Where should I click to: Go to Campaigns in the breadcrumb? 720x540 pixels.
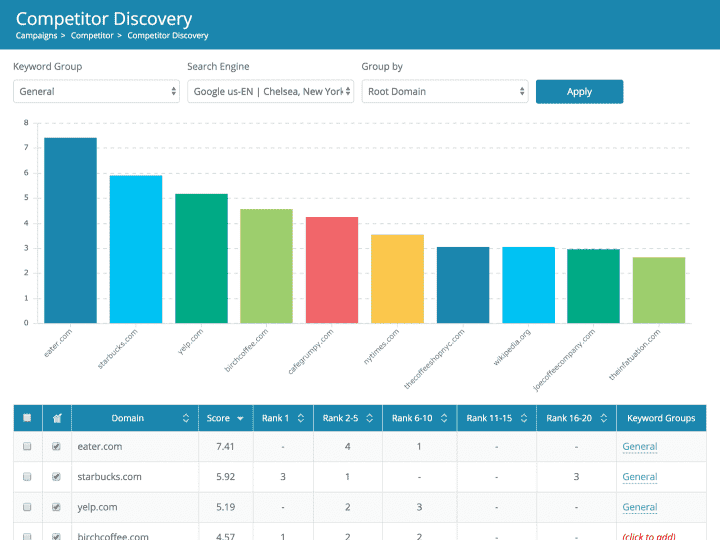click(x=36, y=36)
